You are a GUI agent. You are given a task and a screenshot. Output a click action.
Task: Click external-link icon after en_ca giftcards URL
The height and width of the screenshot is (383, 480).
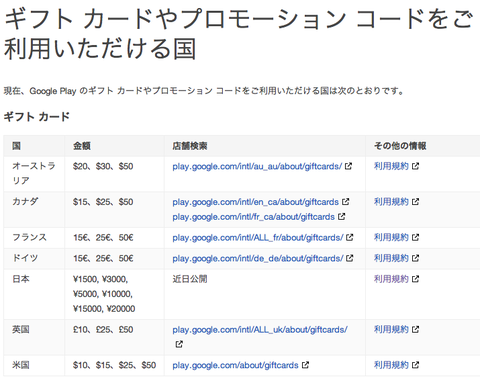point(346,201)
